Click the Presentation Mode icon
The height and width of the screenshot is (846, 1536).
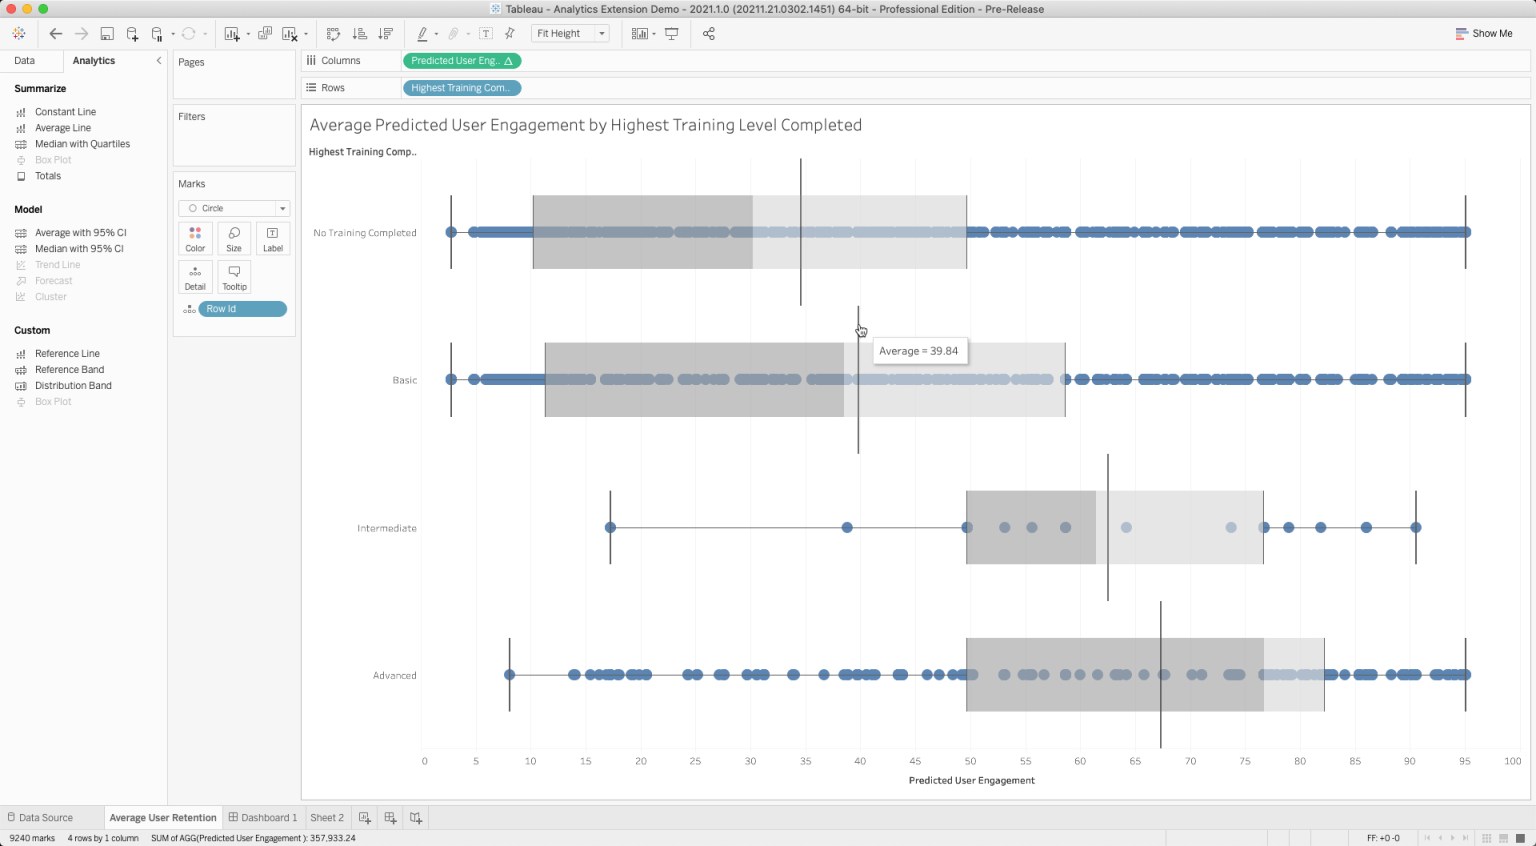(671, 33)
